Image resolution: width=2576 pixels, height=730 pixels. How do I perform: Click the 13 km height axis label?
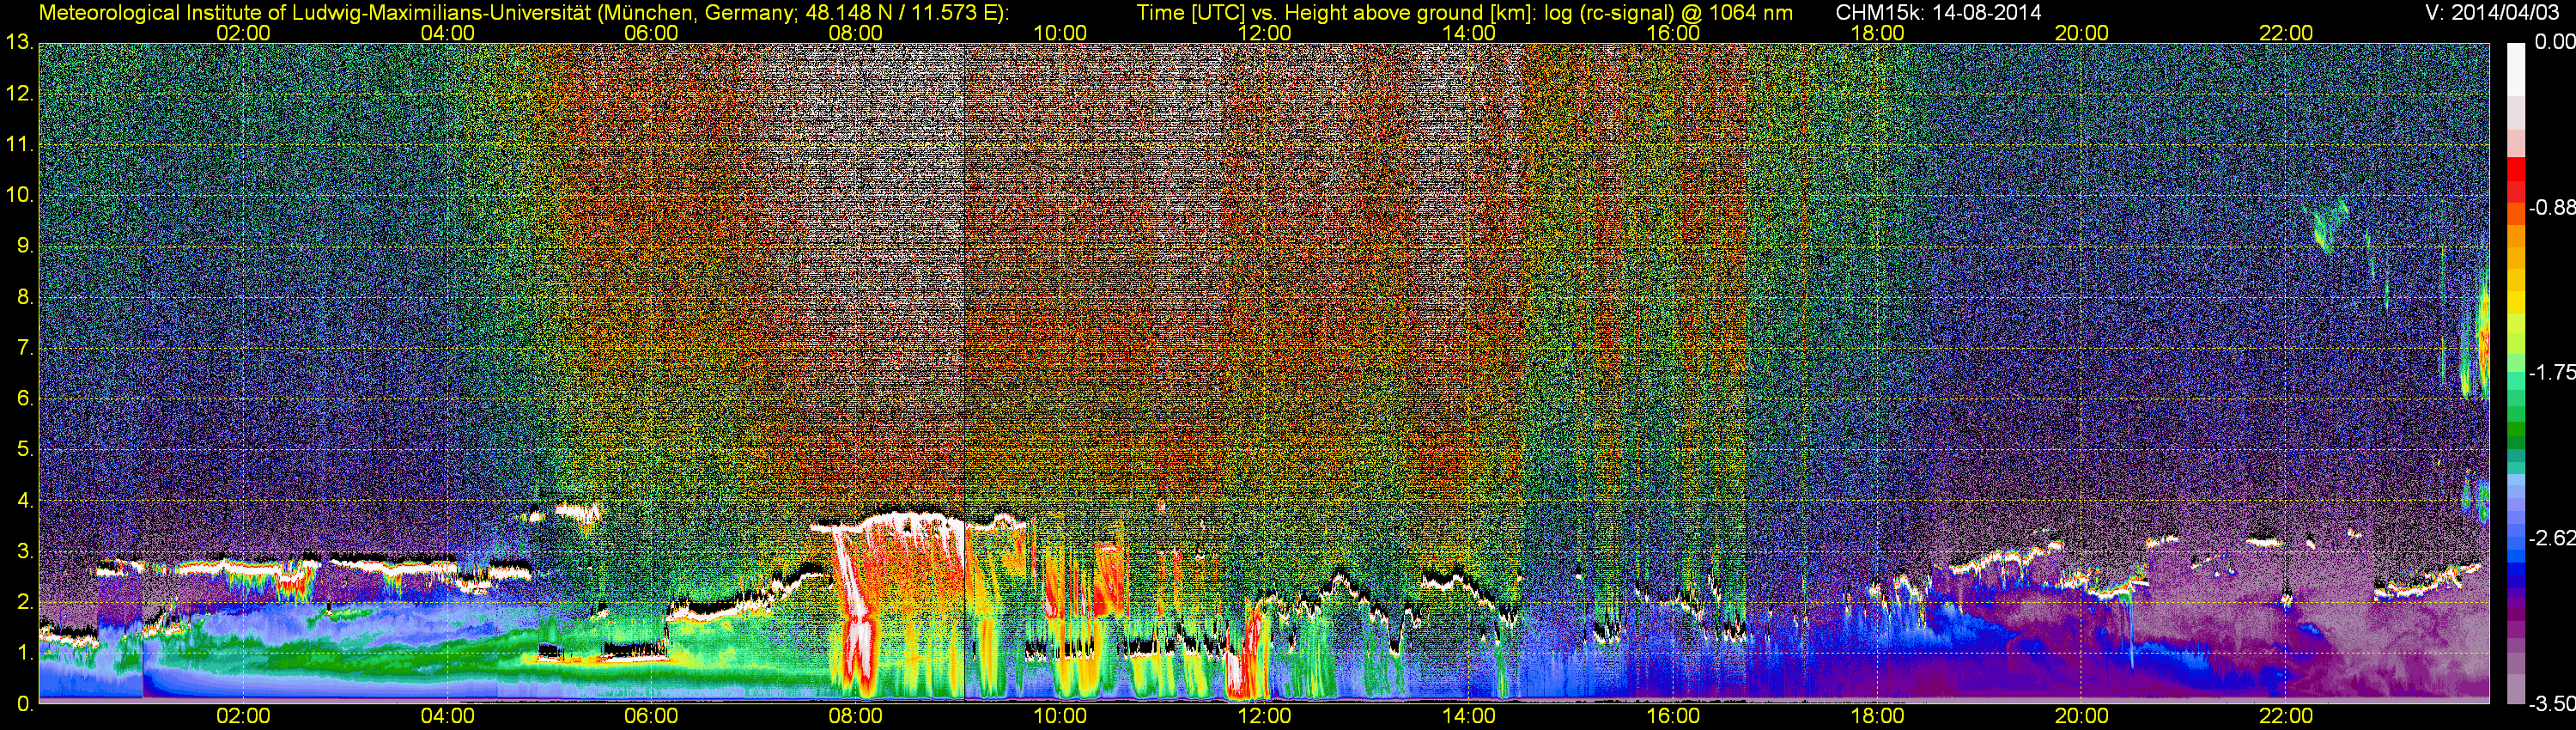click(x=18, y=43)
